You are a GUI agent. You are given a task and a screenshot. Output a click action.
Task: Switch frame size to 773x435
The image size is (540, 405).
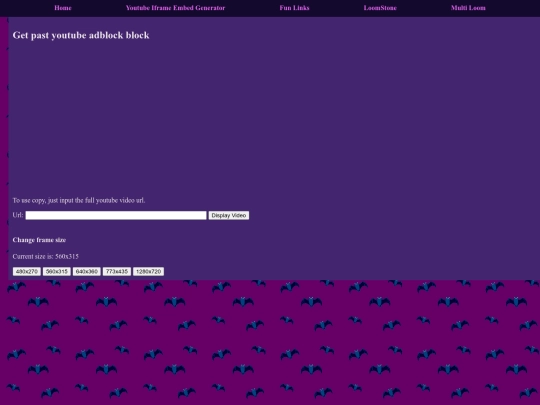point(117,271)
